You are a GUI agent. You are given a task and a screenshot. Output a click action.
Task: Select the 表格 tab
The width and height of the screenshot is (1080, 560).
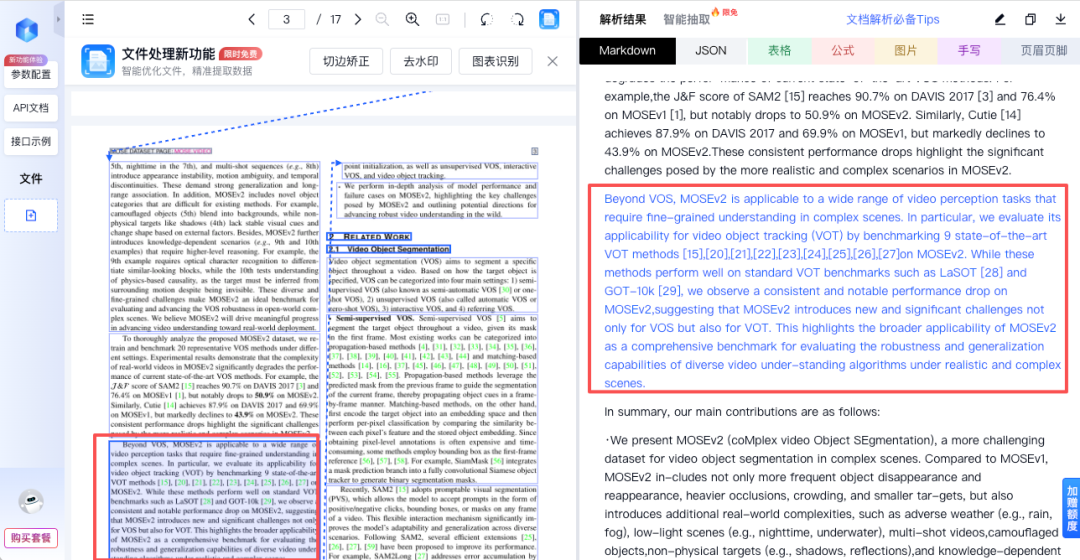point(779,51)
